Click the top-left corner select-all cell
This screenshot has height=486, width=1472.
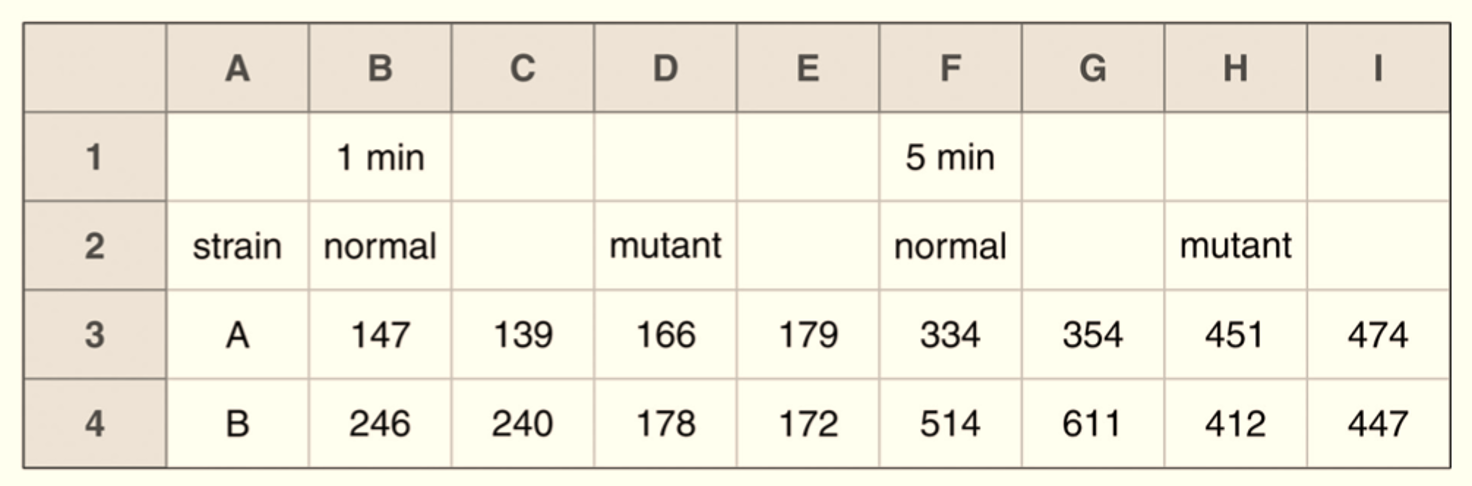[x=95, y=68]
